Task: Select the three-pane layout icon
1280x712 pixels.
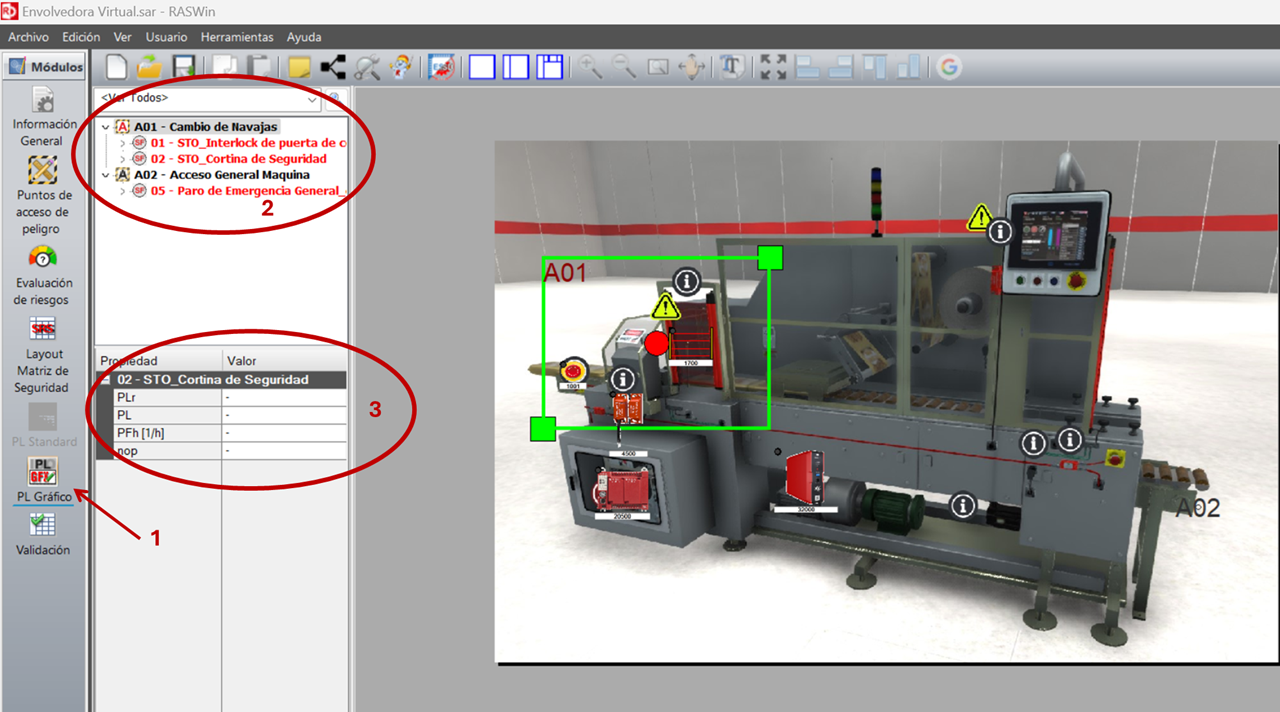Action: [x=550, y=67]
